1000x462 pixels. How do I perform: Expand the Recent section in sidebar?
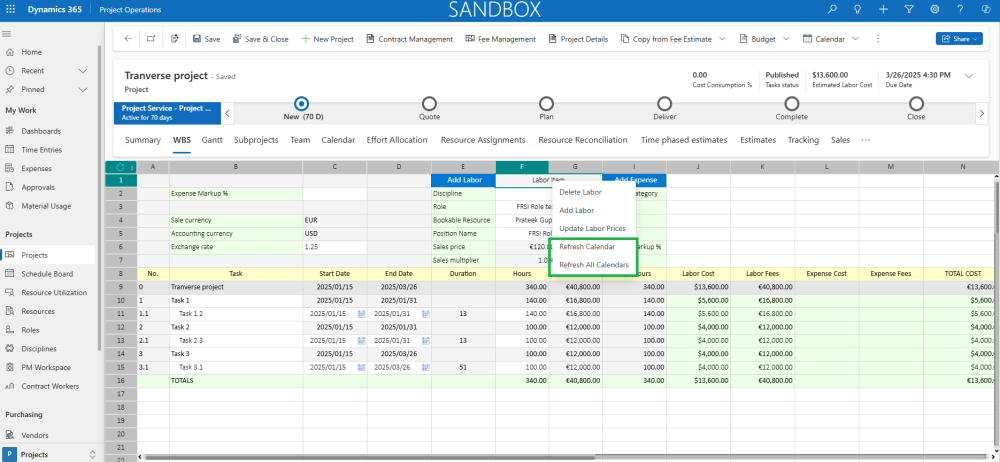point(82,71)
